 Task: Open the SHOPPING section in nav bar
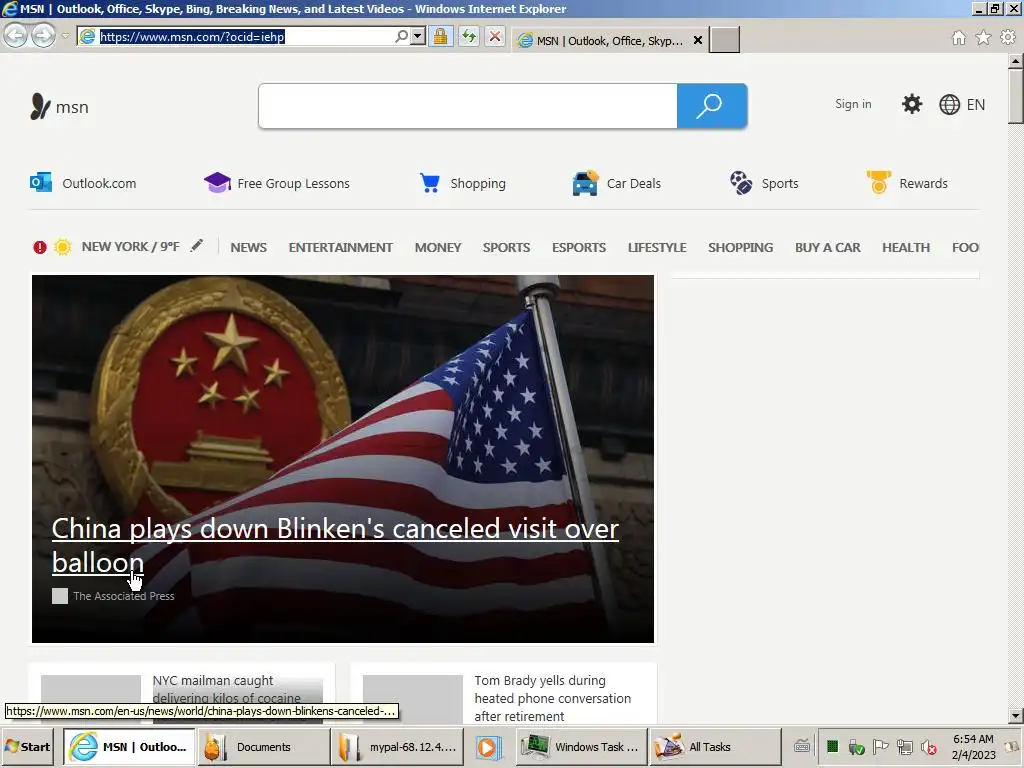(741, 248)
